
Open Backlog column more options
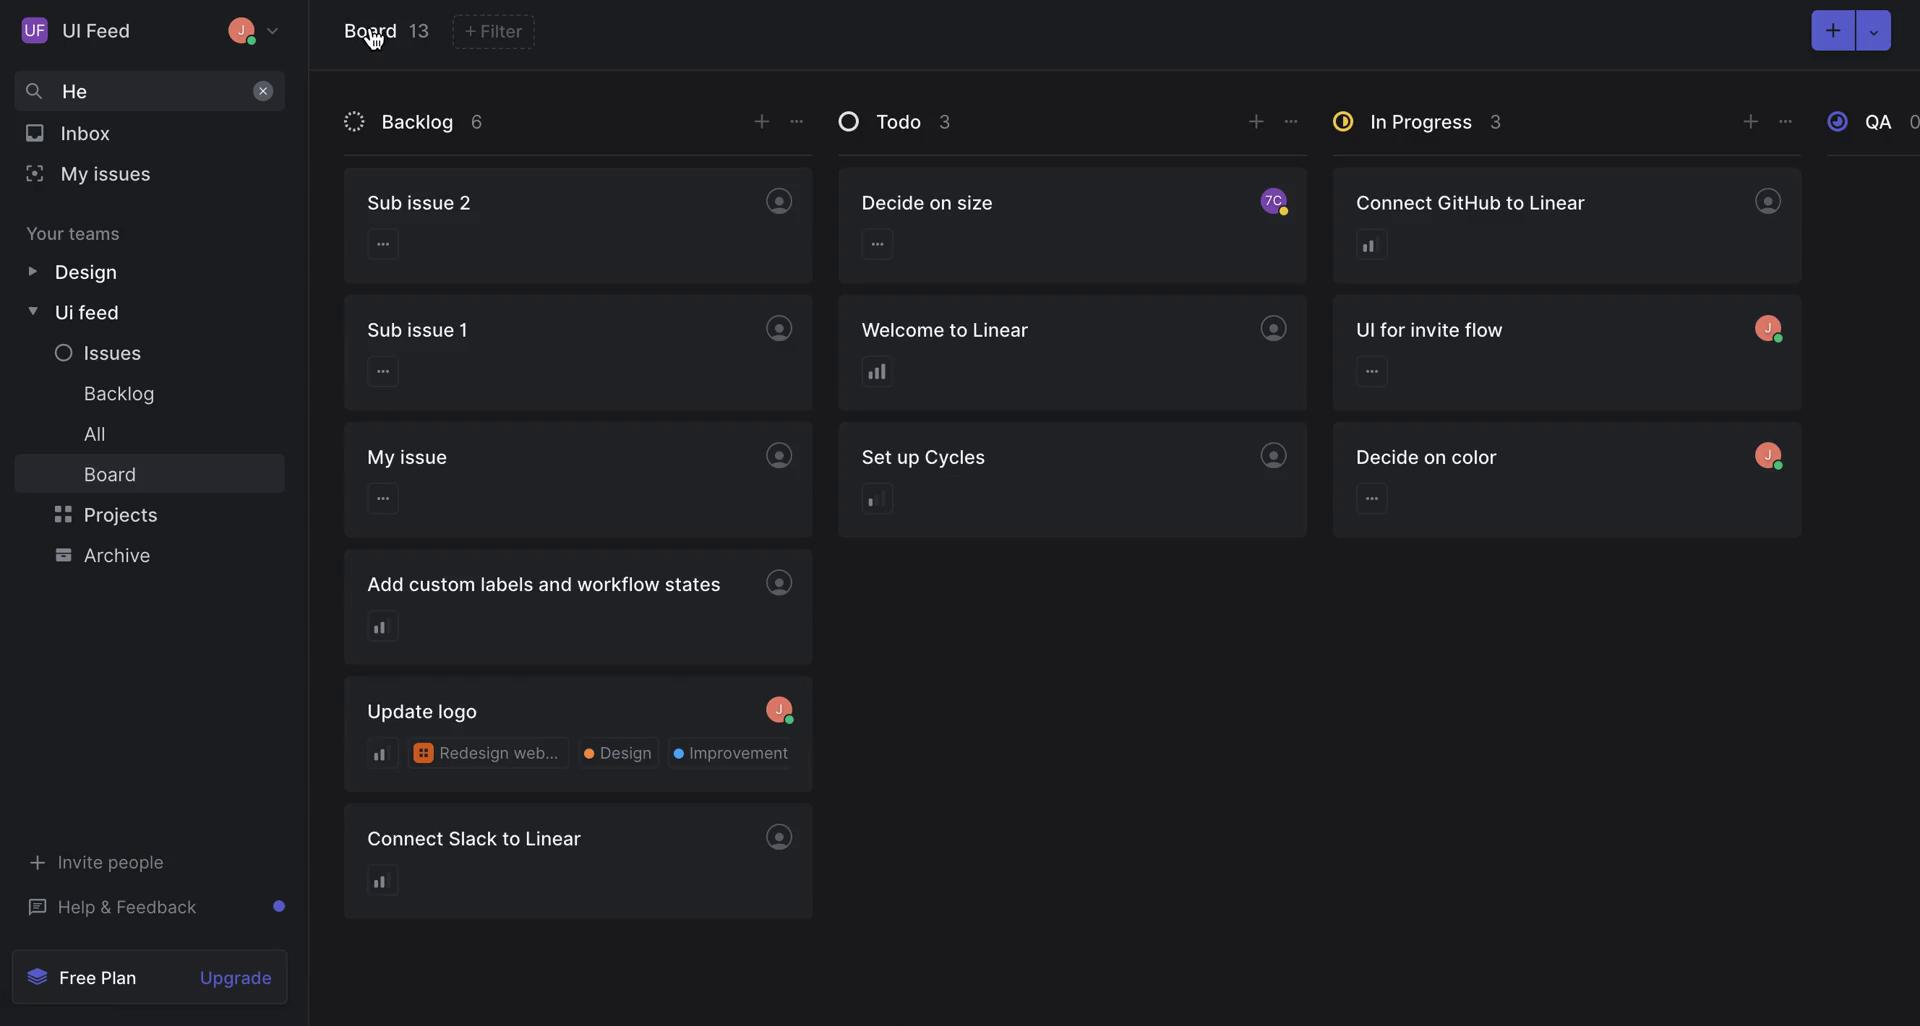click(796, 122)
